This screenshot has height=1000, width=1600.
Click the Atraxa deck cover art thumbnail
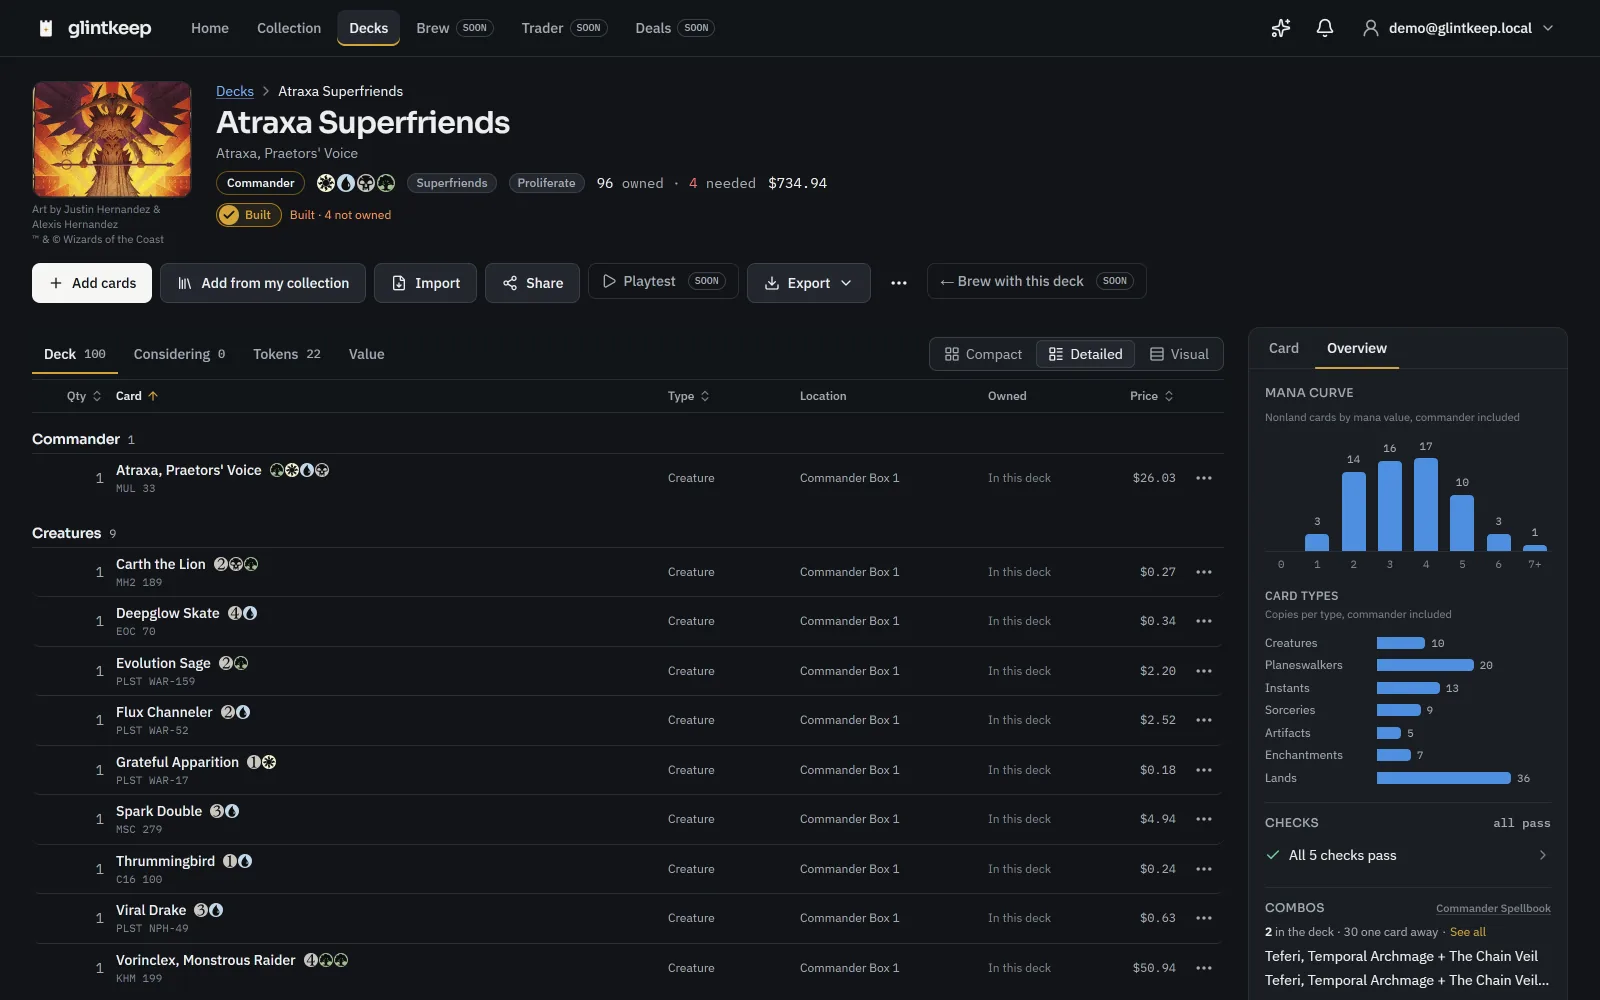pyautogui.click(x=112, y=140)
